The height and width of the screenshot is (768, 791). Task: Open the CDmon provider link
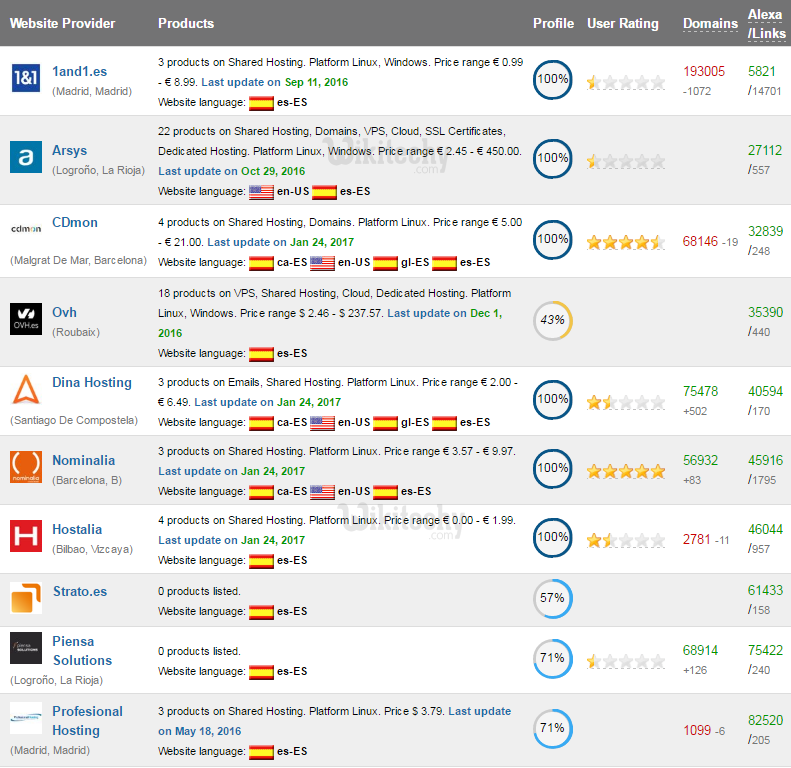[75, 223]
